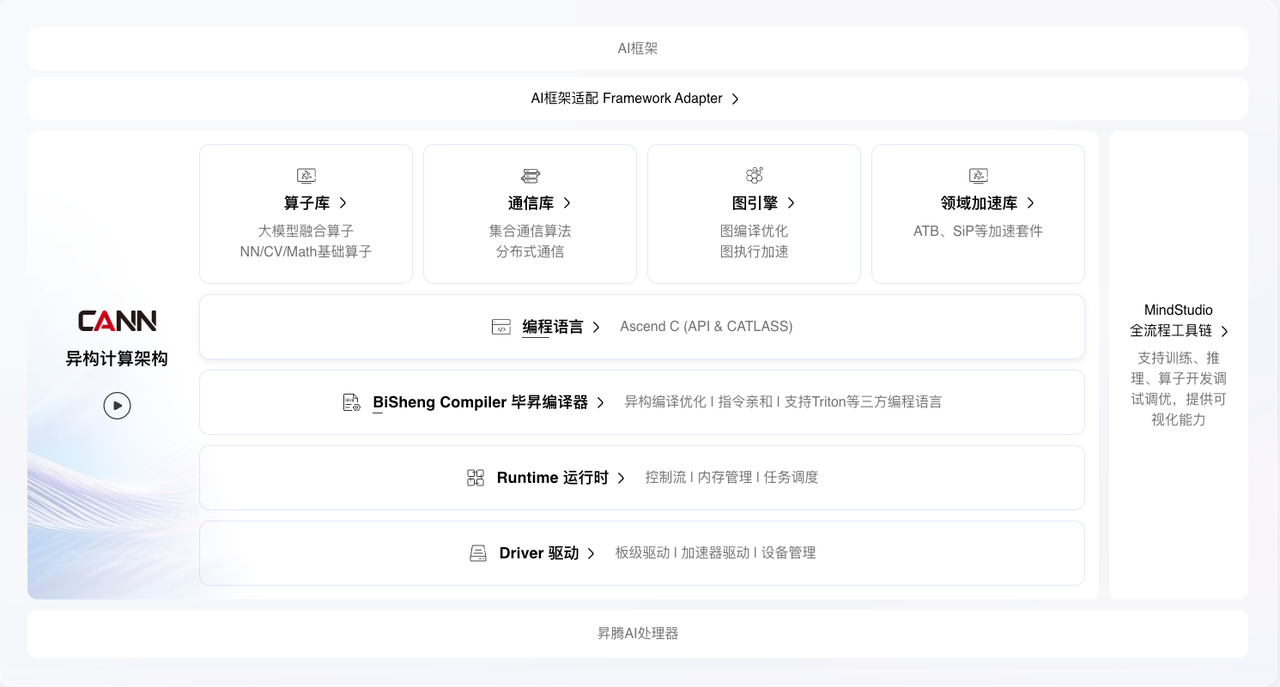Click the 图引擎 icon
The height and width of the screenshot is (687, 1280).
point(754,176)
